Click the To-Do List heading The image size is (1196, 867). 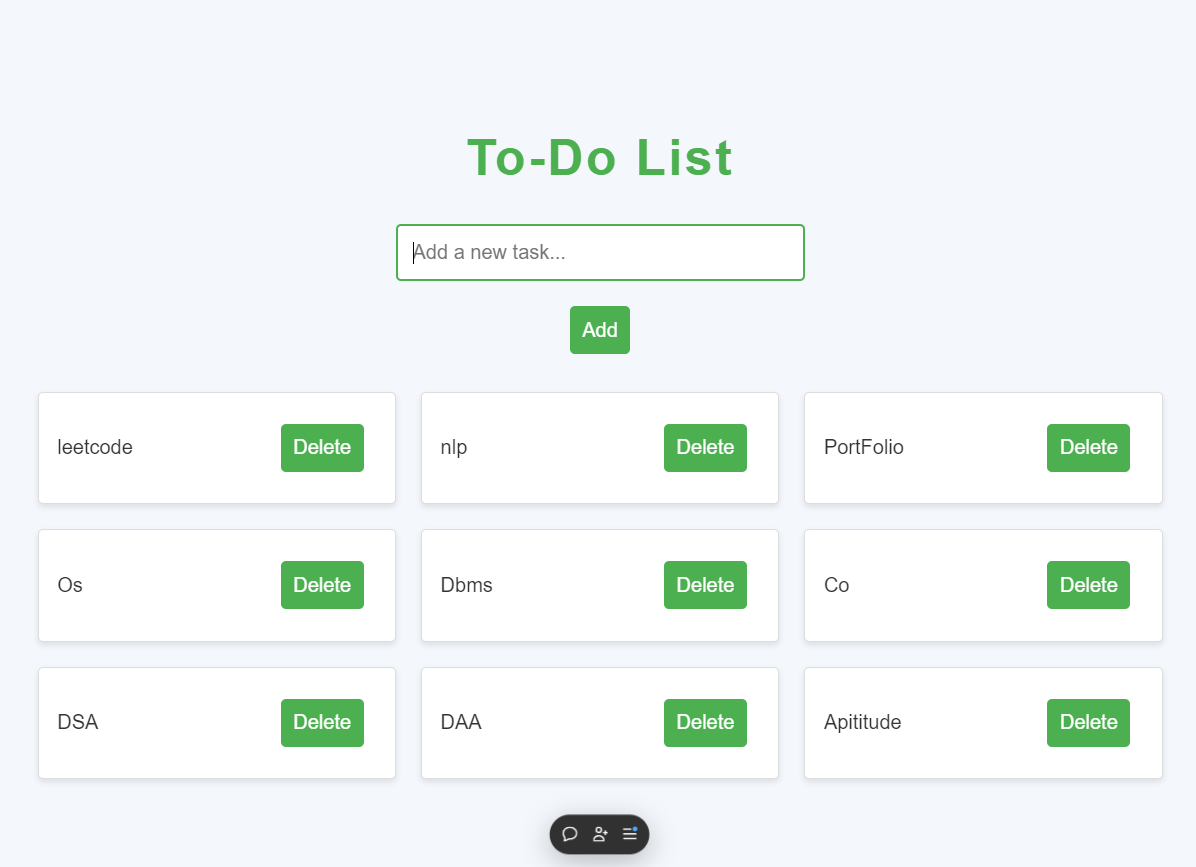600,158
